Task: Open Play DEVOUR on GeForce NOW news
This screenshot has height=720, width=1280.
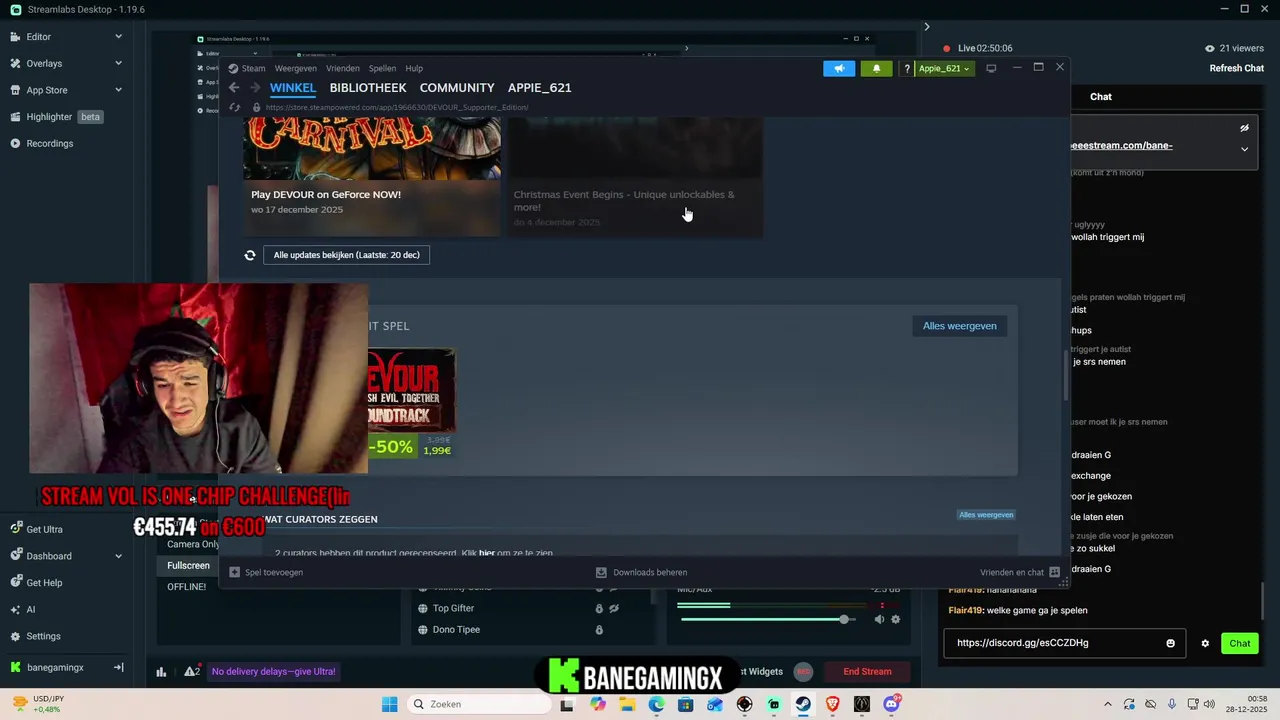Action: point(371,177)
